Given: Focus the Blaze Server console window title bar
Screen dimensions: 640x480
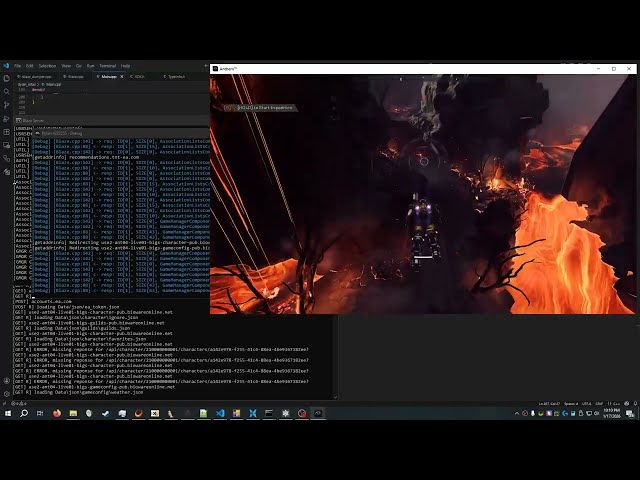Looking at the screenshot, I should pos(111,120).
